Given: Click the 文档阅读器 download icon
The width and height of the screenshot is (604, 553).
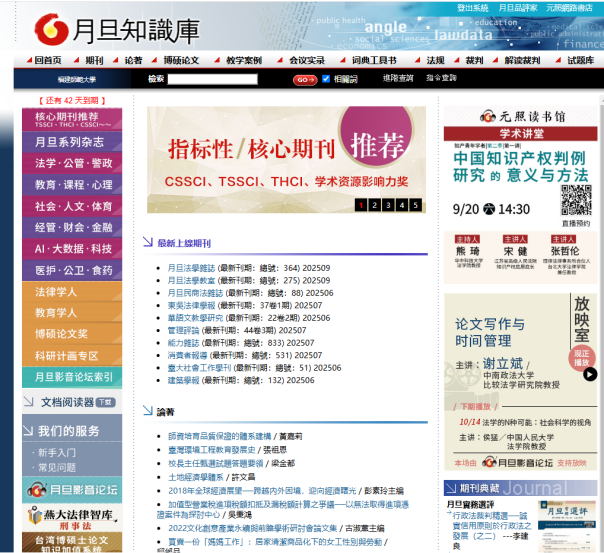Looking at the screenshot, I should click(x=105, y=402).
